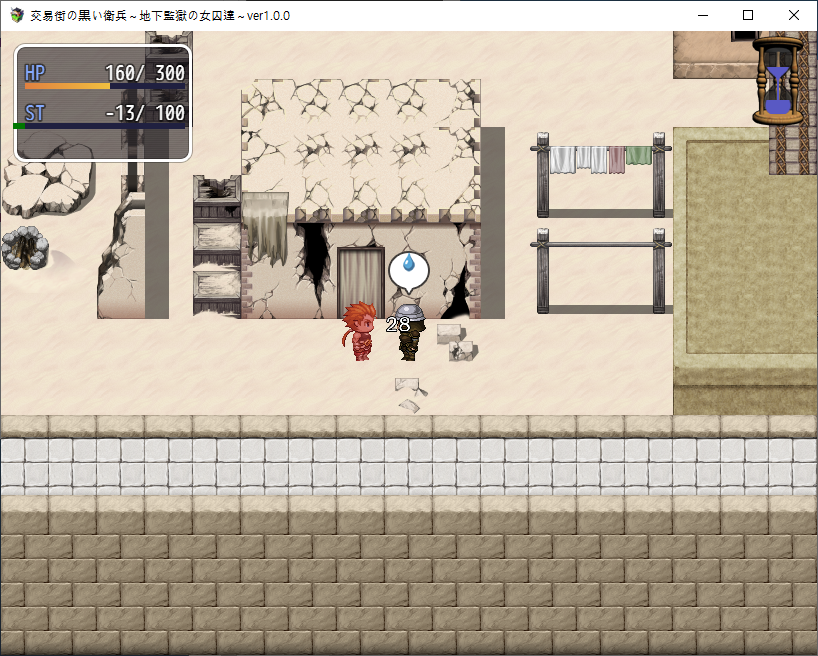Click the empty lower drying rack

coord(600,270)
